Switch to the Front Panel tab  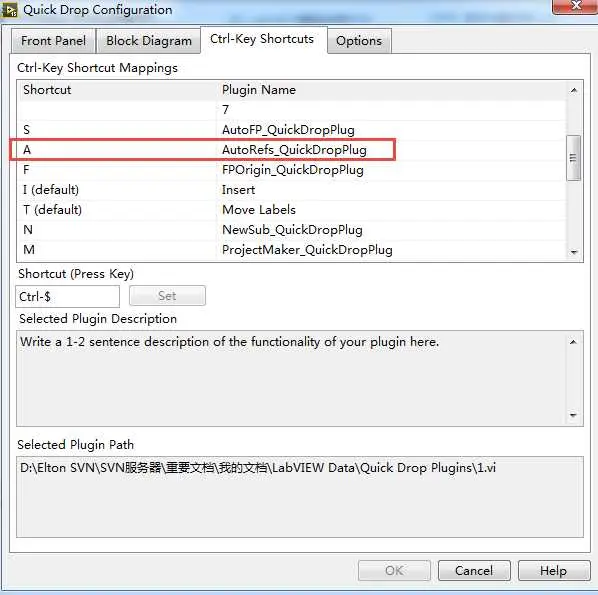click(53, 41)
